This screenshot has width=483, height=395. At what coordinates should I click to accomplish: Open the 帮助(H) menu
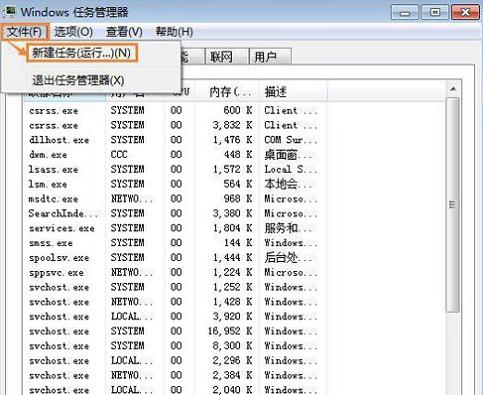coord(174,32)
